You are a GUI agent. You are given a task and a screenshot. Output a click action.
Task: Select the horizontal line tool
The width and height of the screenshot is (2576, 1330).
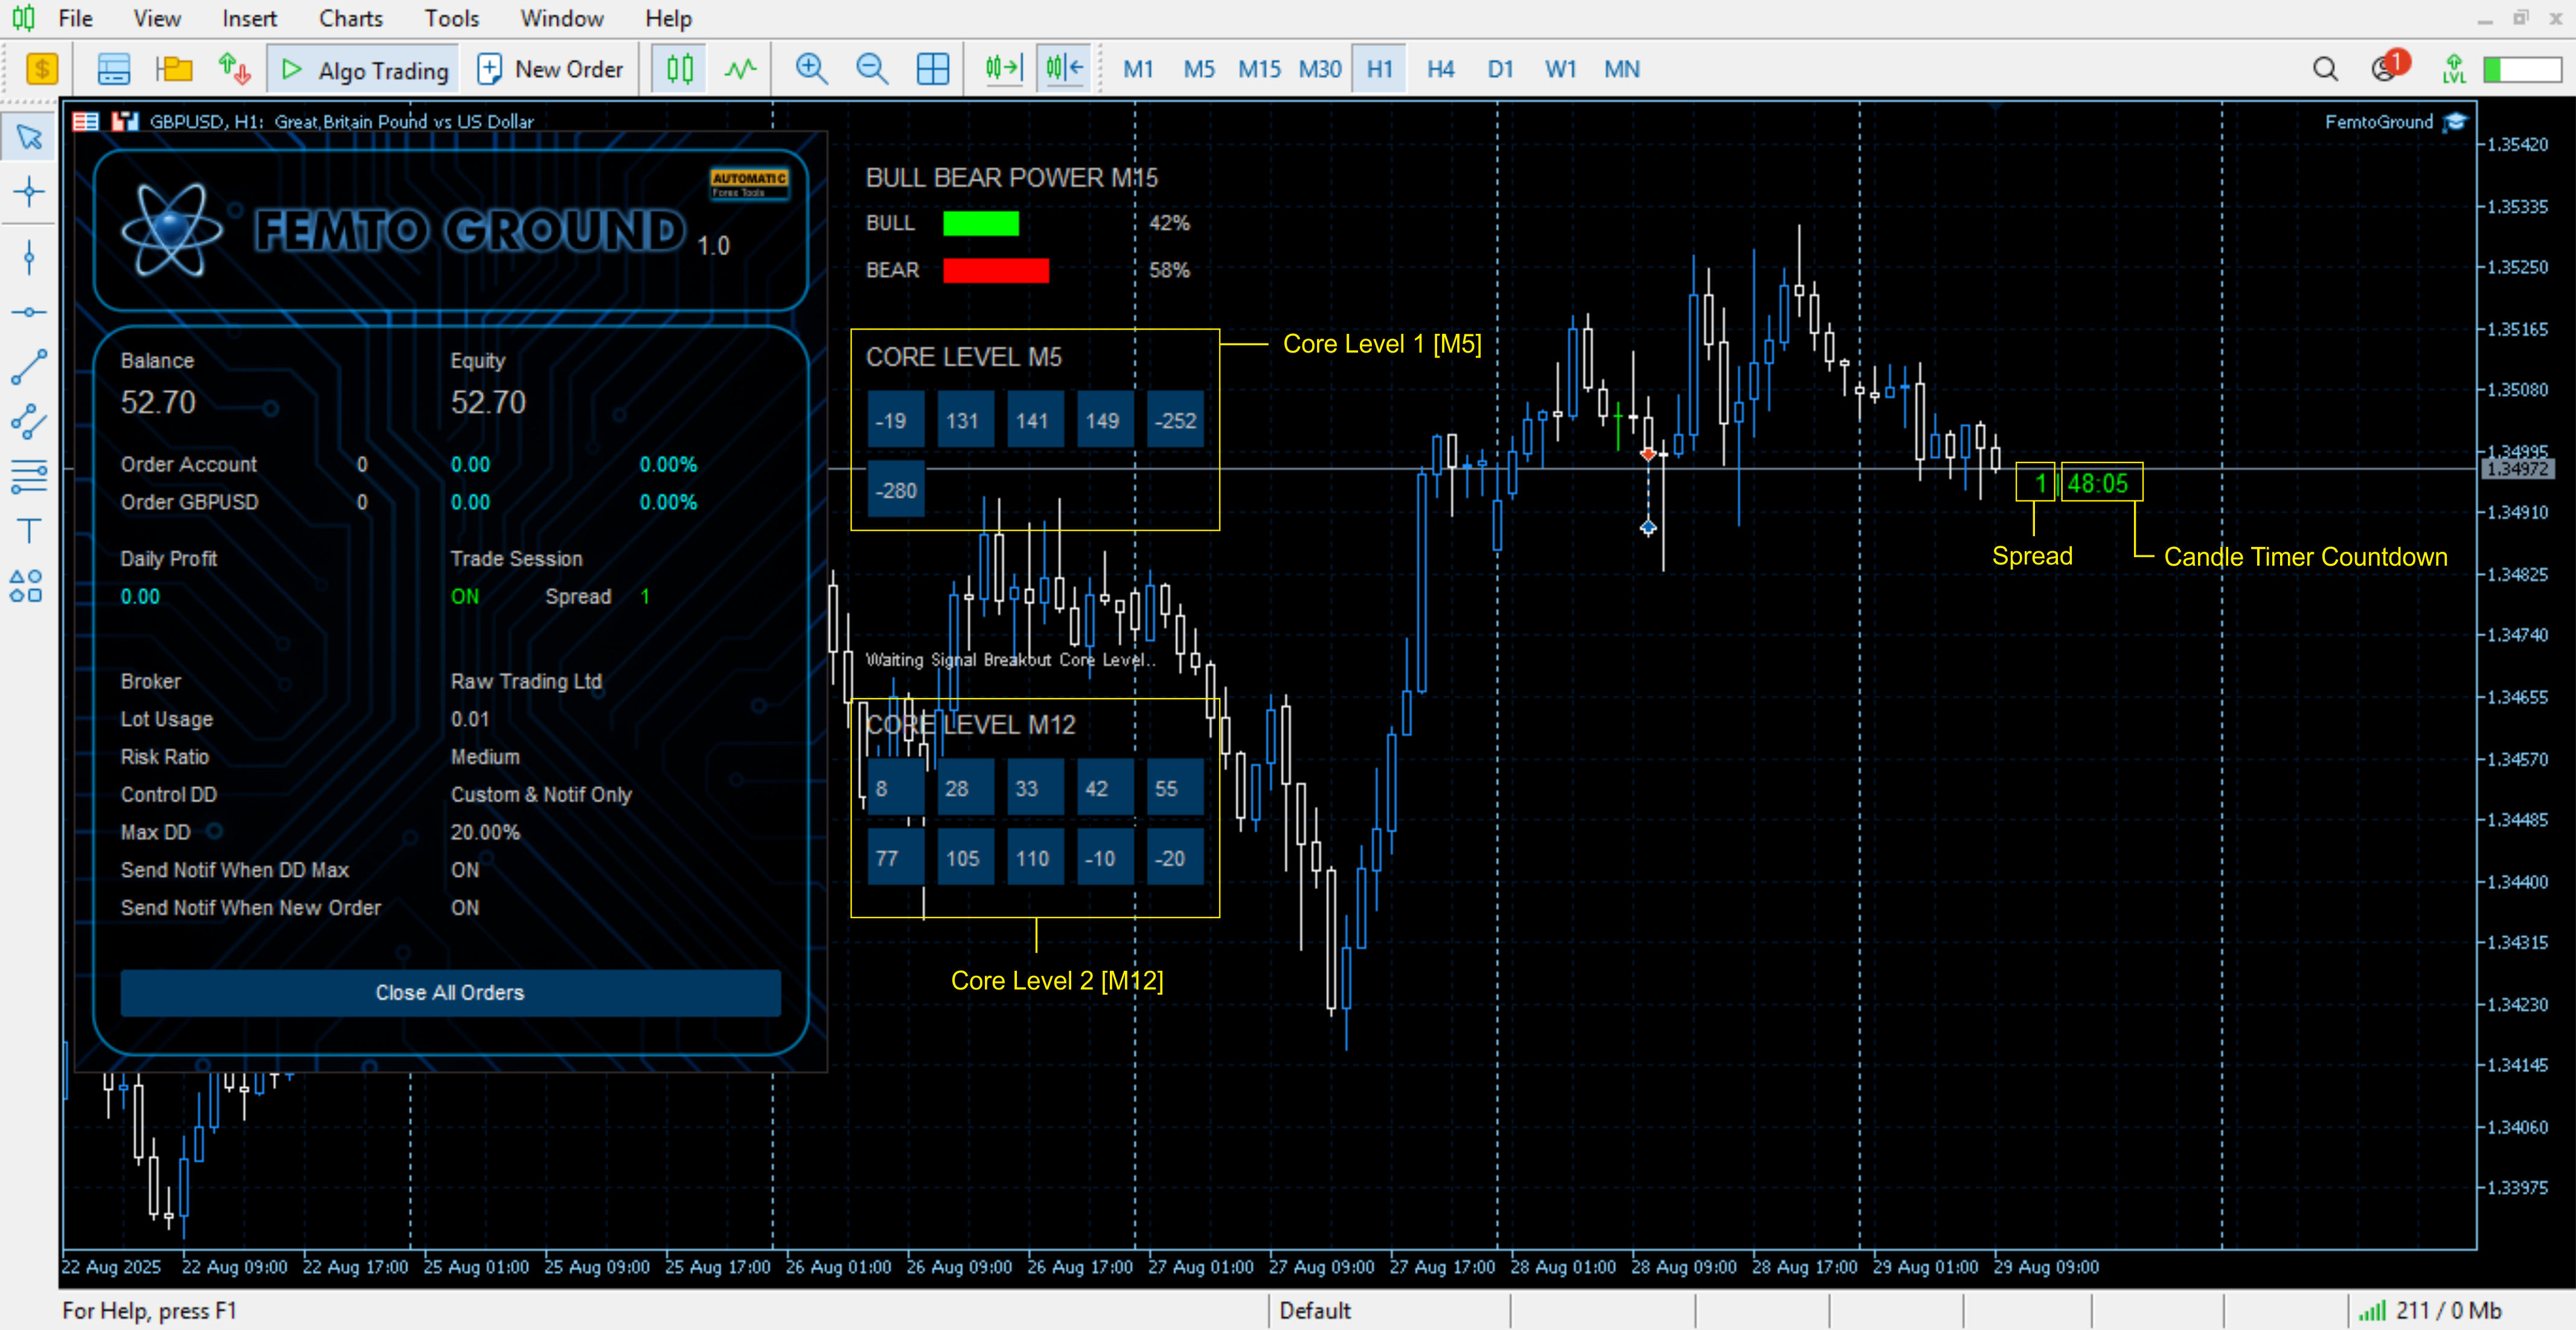point(29,312)
